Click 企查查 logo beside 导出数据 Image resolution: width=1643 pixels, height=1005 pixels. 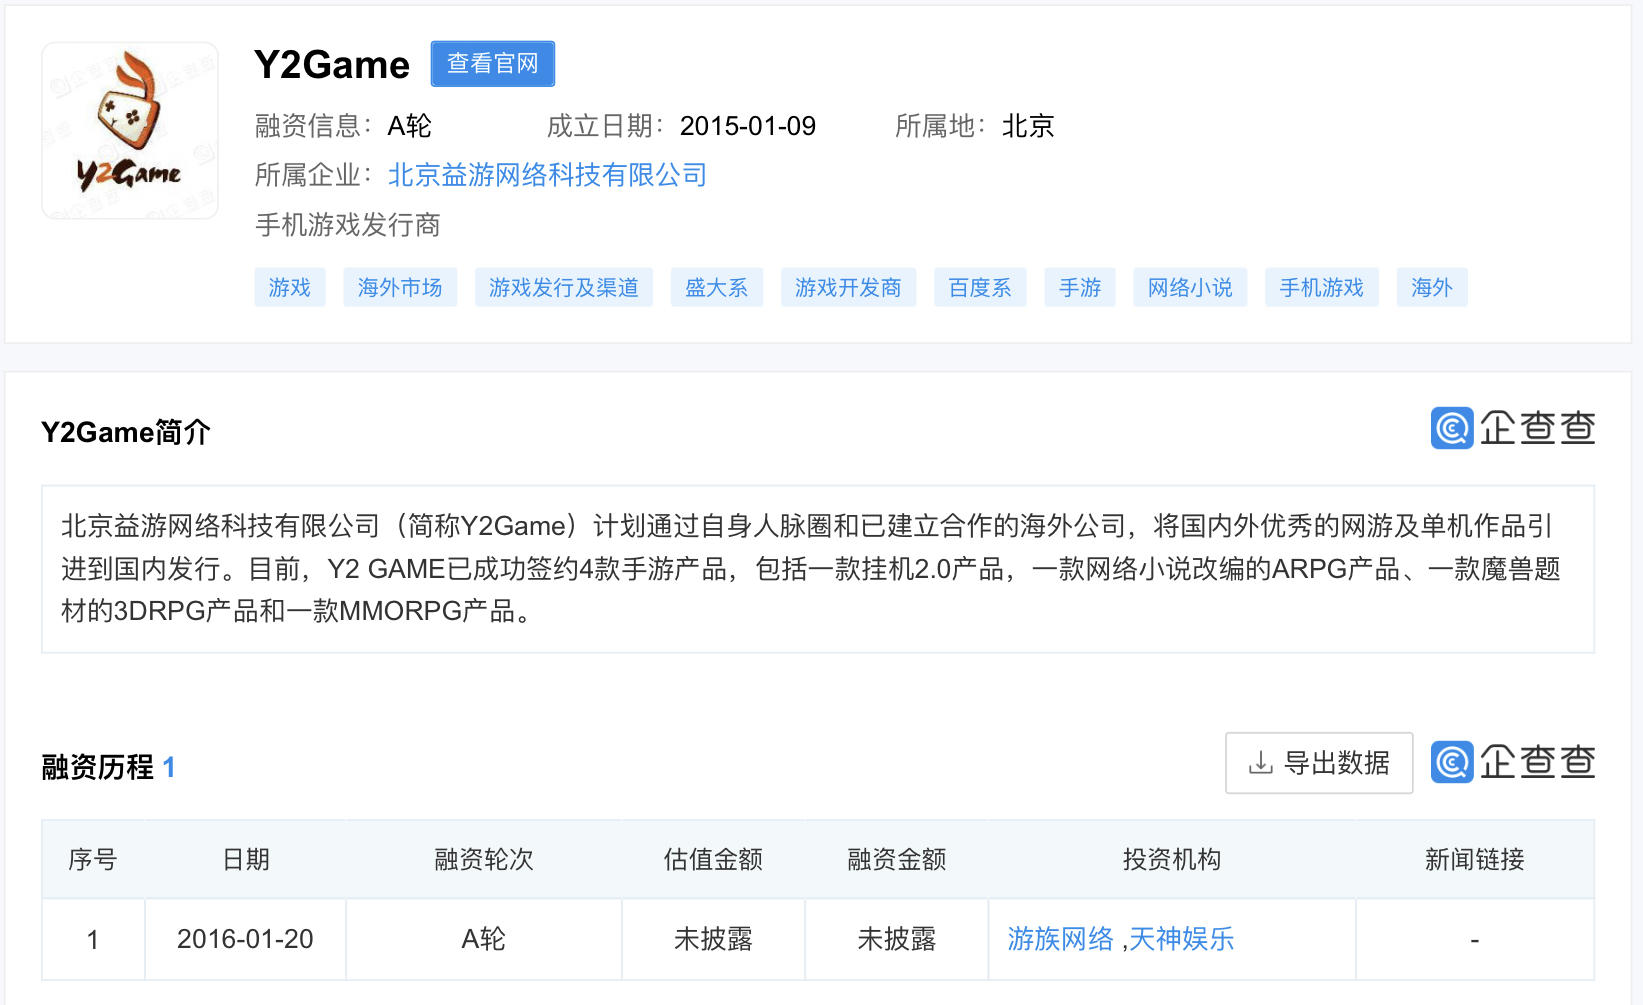[x=1513, y=762]
